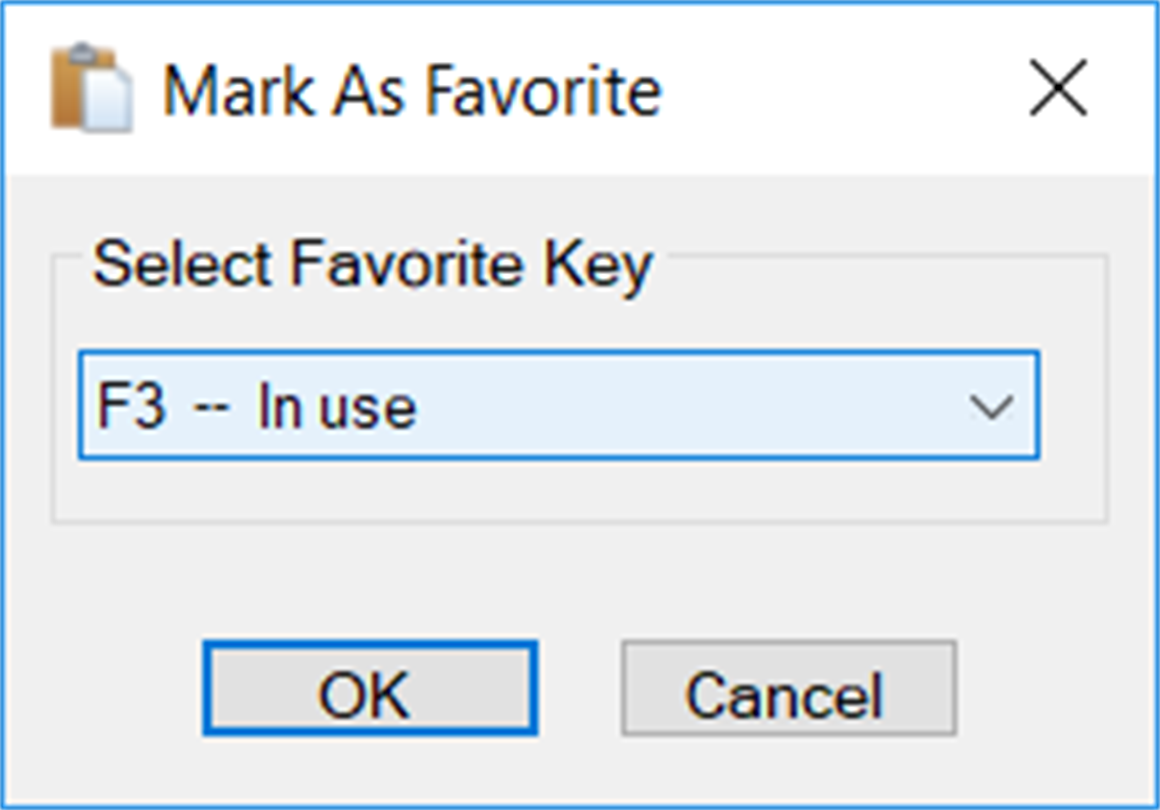
Task: Click the blank dialog area above the OK button
Action: click(369, 580)
